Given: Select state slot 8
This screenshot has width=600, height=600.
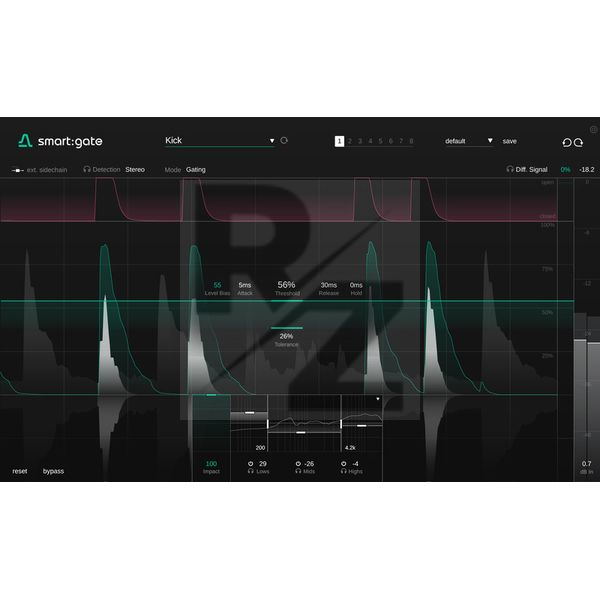Looking at the screenshot, I should (x=411, y=141).
